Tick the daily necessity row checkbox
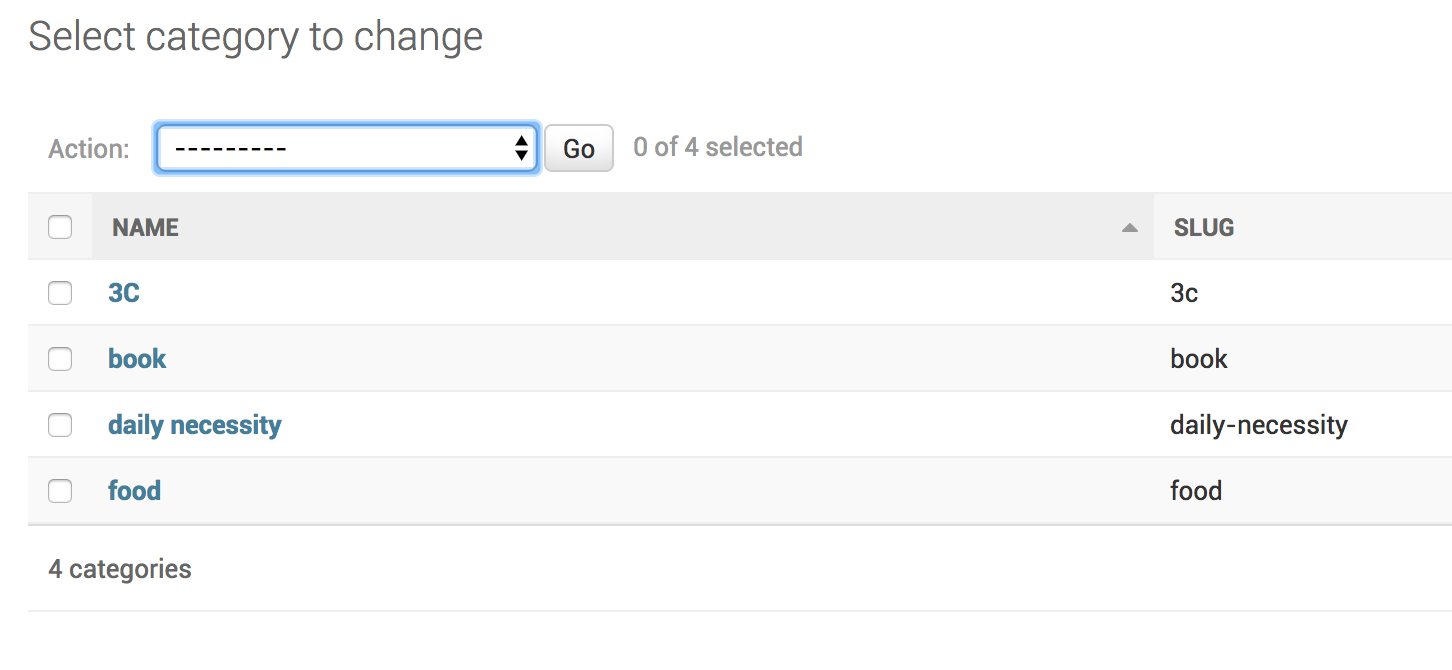1452x670 pixels. pos(60,425)
